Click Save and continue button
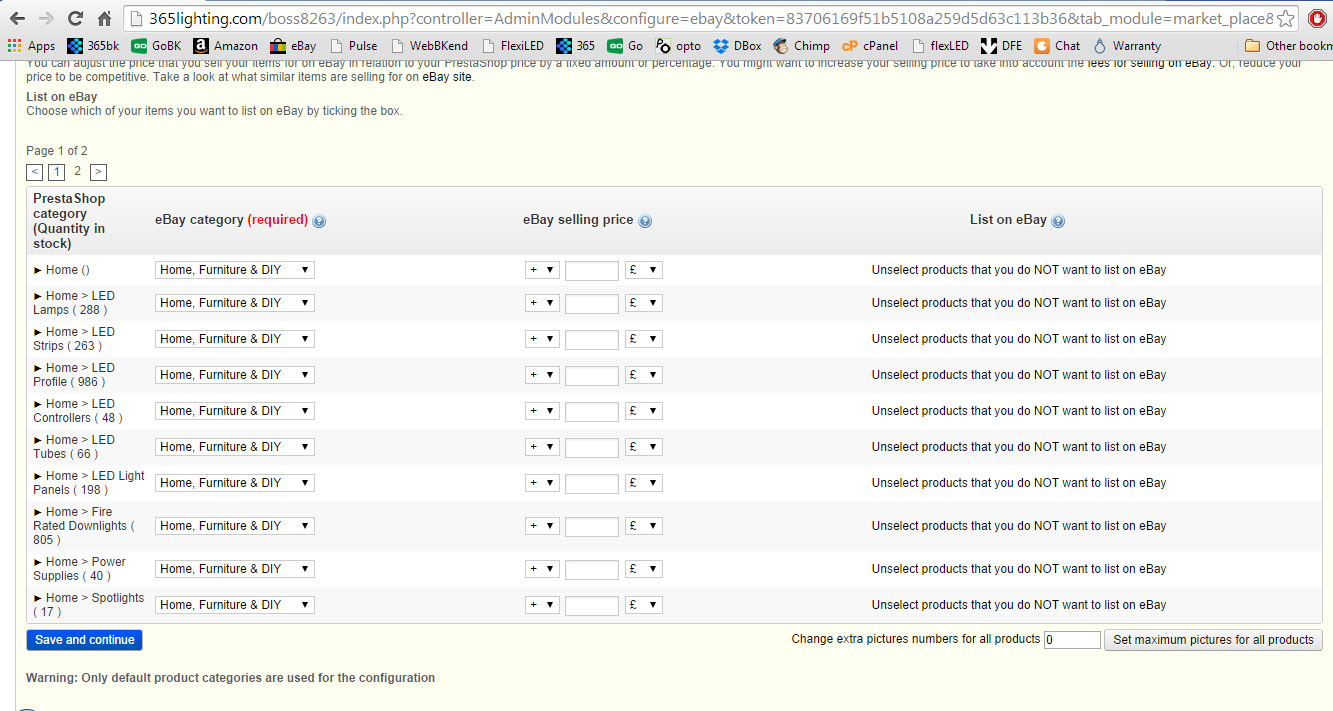The height and width of the screenshot is (711, 1333). point(85,640)
